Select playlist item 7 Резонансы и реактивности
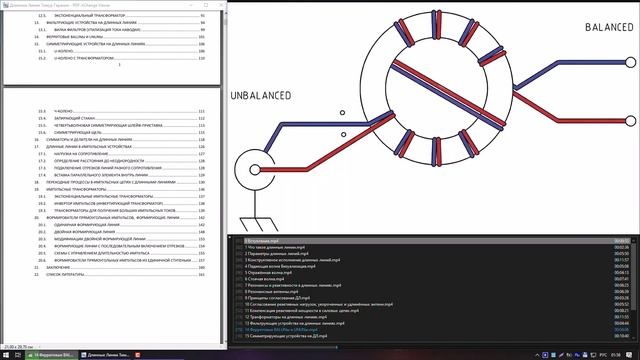 coord(433,285)
